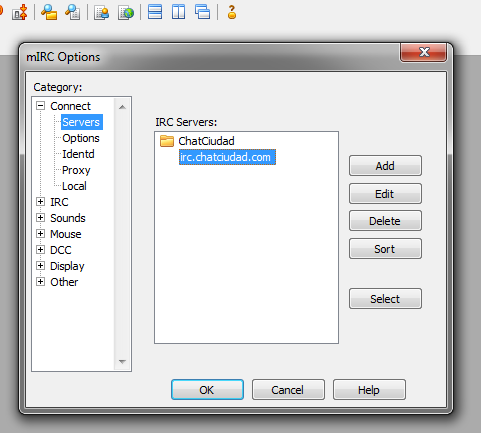Click the category list scroll down arrow
The width and height of the screenshot is (481, 433).
(x=122, y=361)
